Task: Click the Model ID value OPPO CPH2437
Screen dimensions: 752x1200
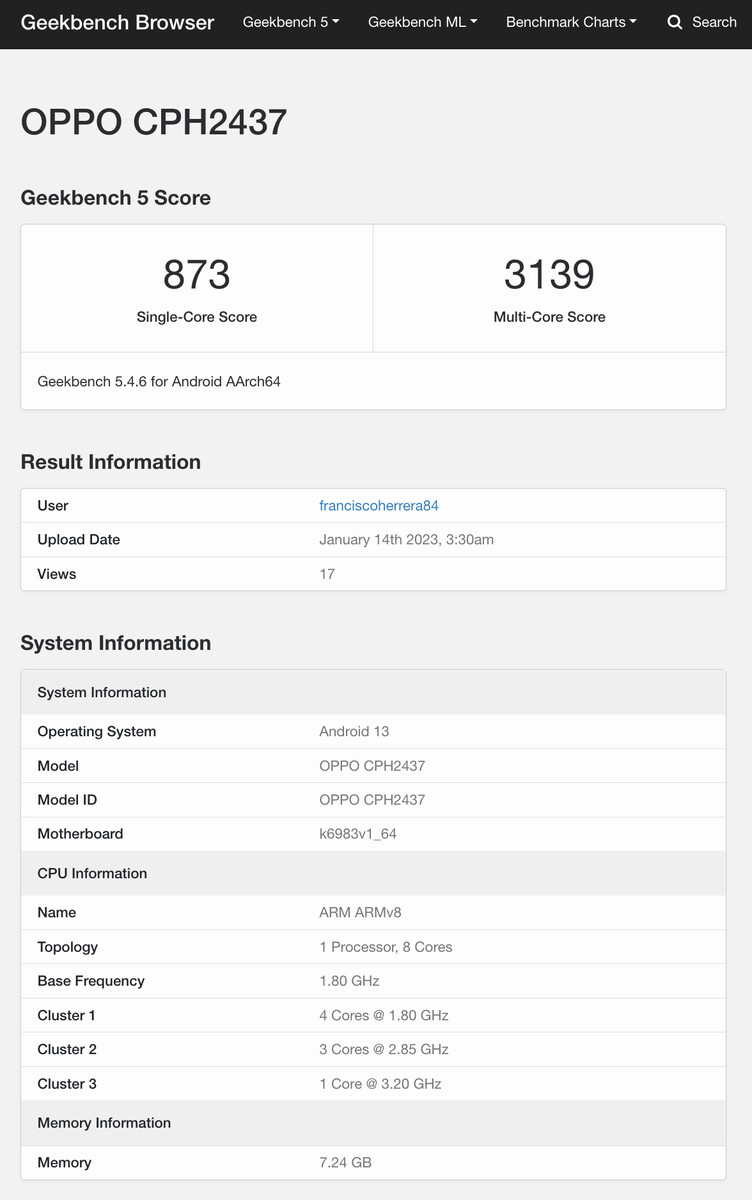Action: point(372,800)
